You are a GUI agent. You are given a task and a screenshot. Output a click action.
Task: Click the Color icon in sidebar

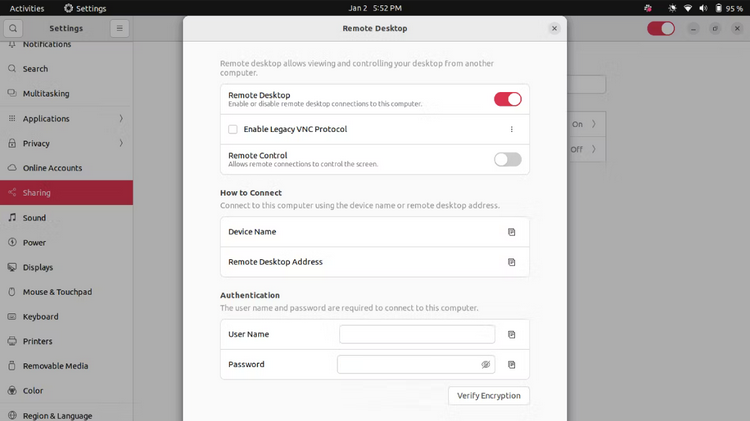(12, 390)
